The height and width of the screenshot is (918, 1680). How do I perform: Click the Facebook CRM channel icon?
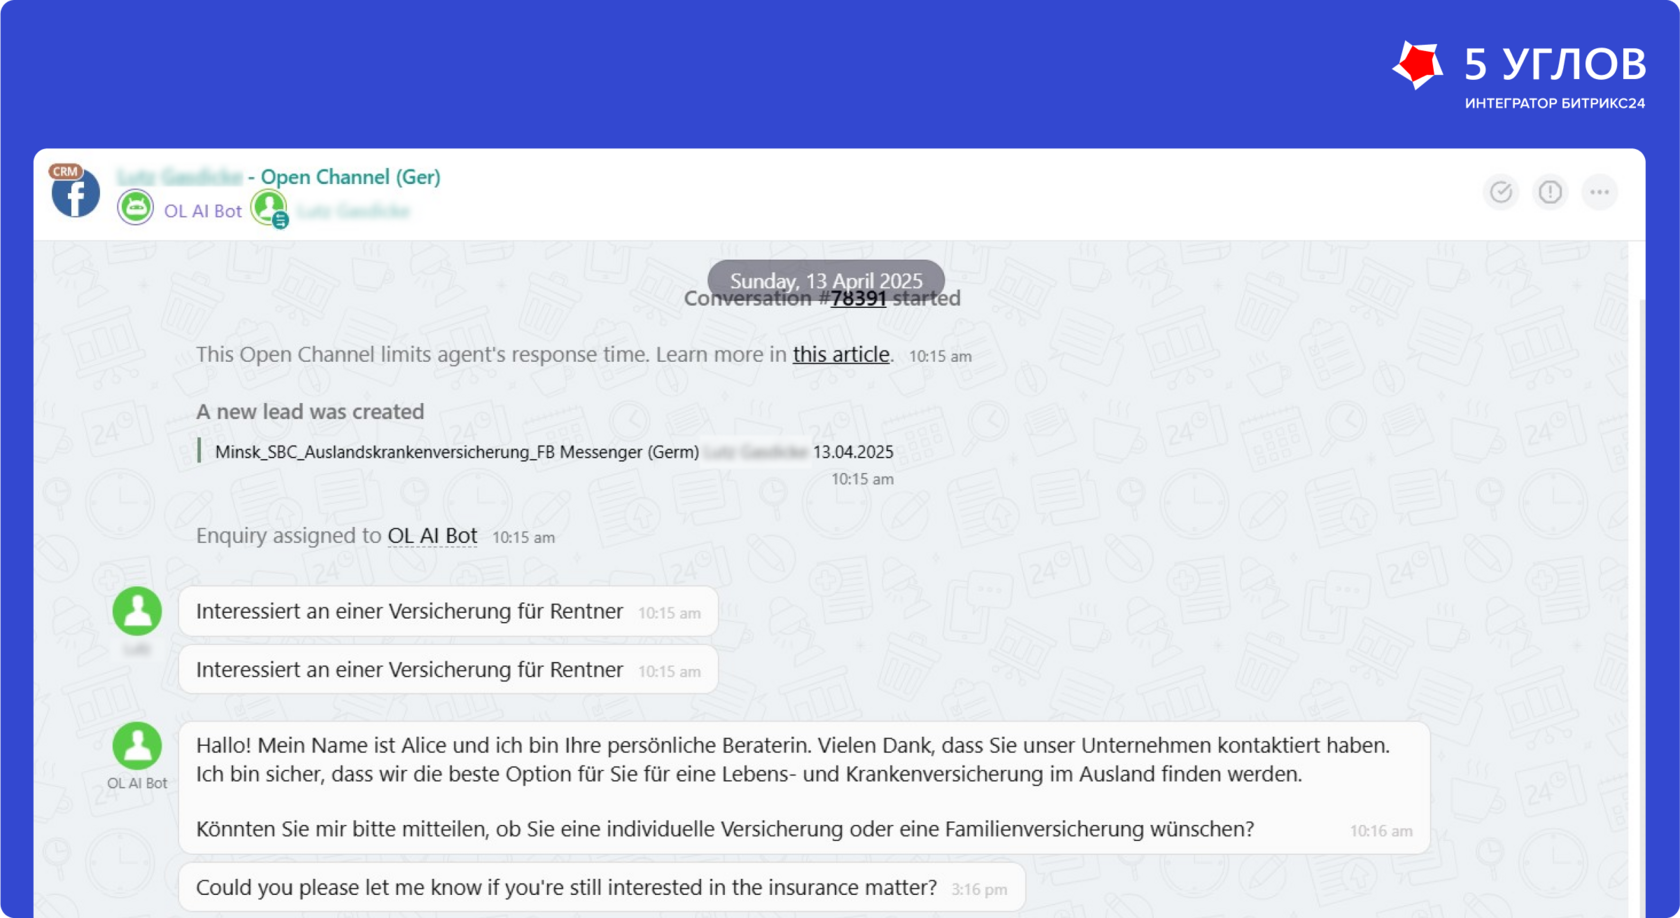pos(76,192)
